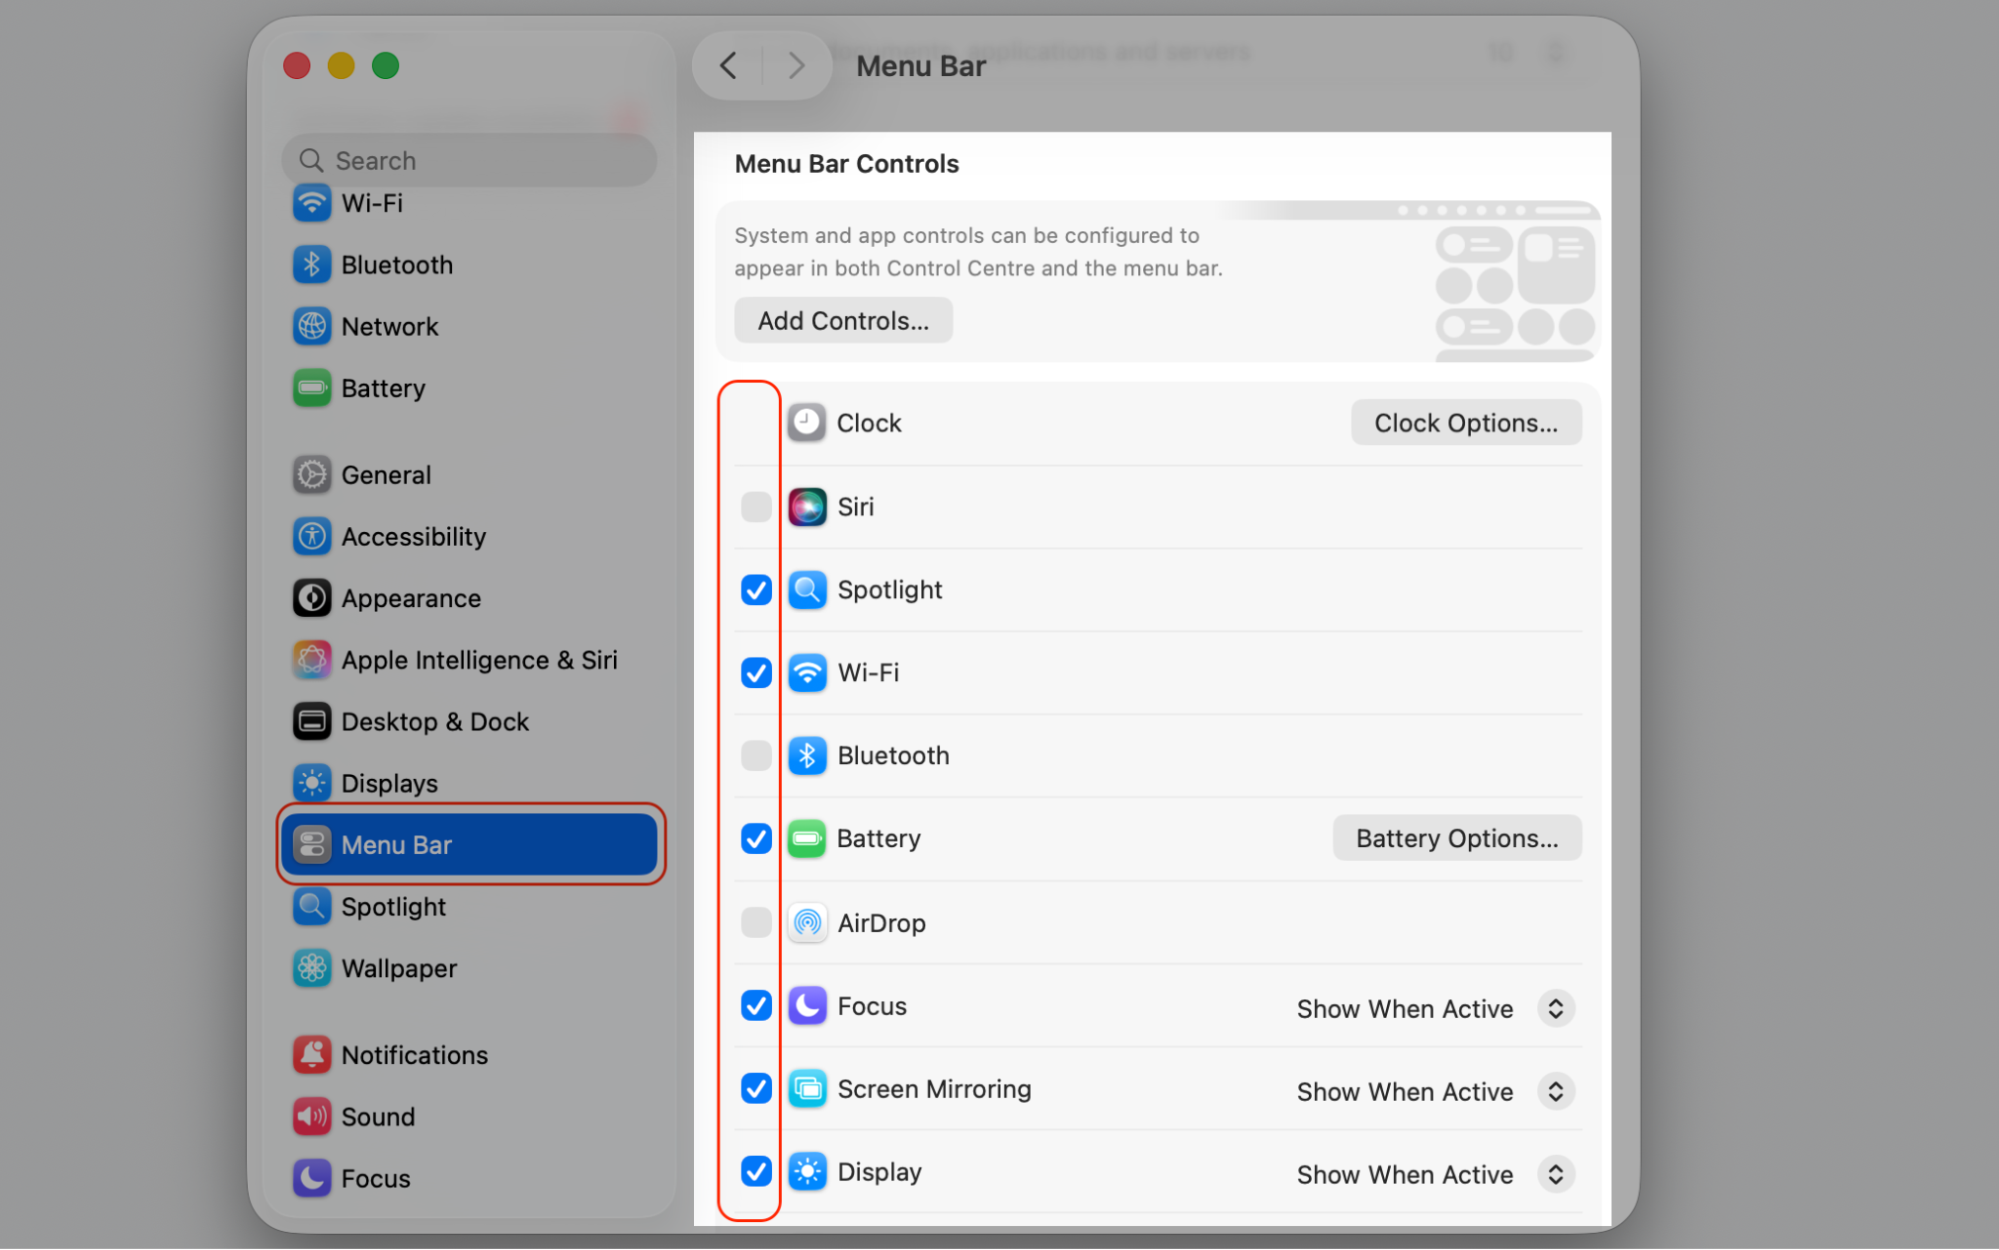This screenshot has height=1250, width=1999.
Task: Select Wallpaper in the sidebar
Action: click(469, 969)
